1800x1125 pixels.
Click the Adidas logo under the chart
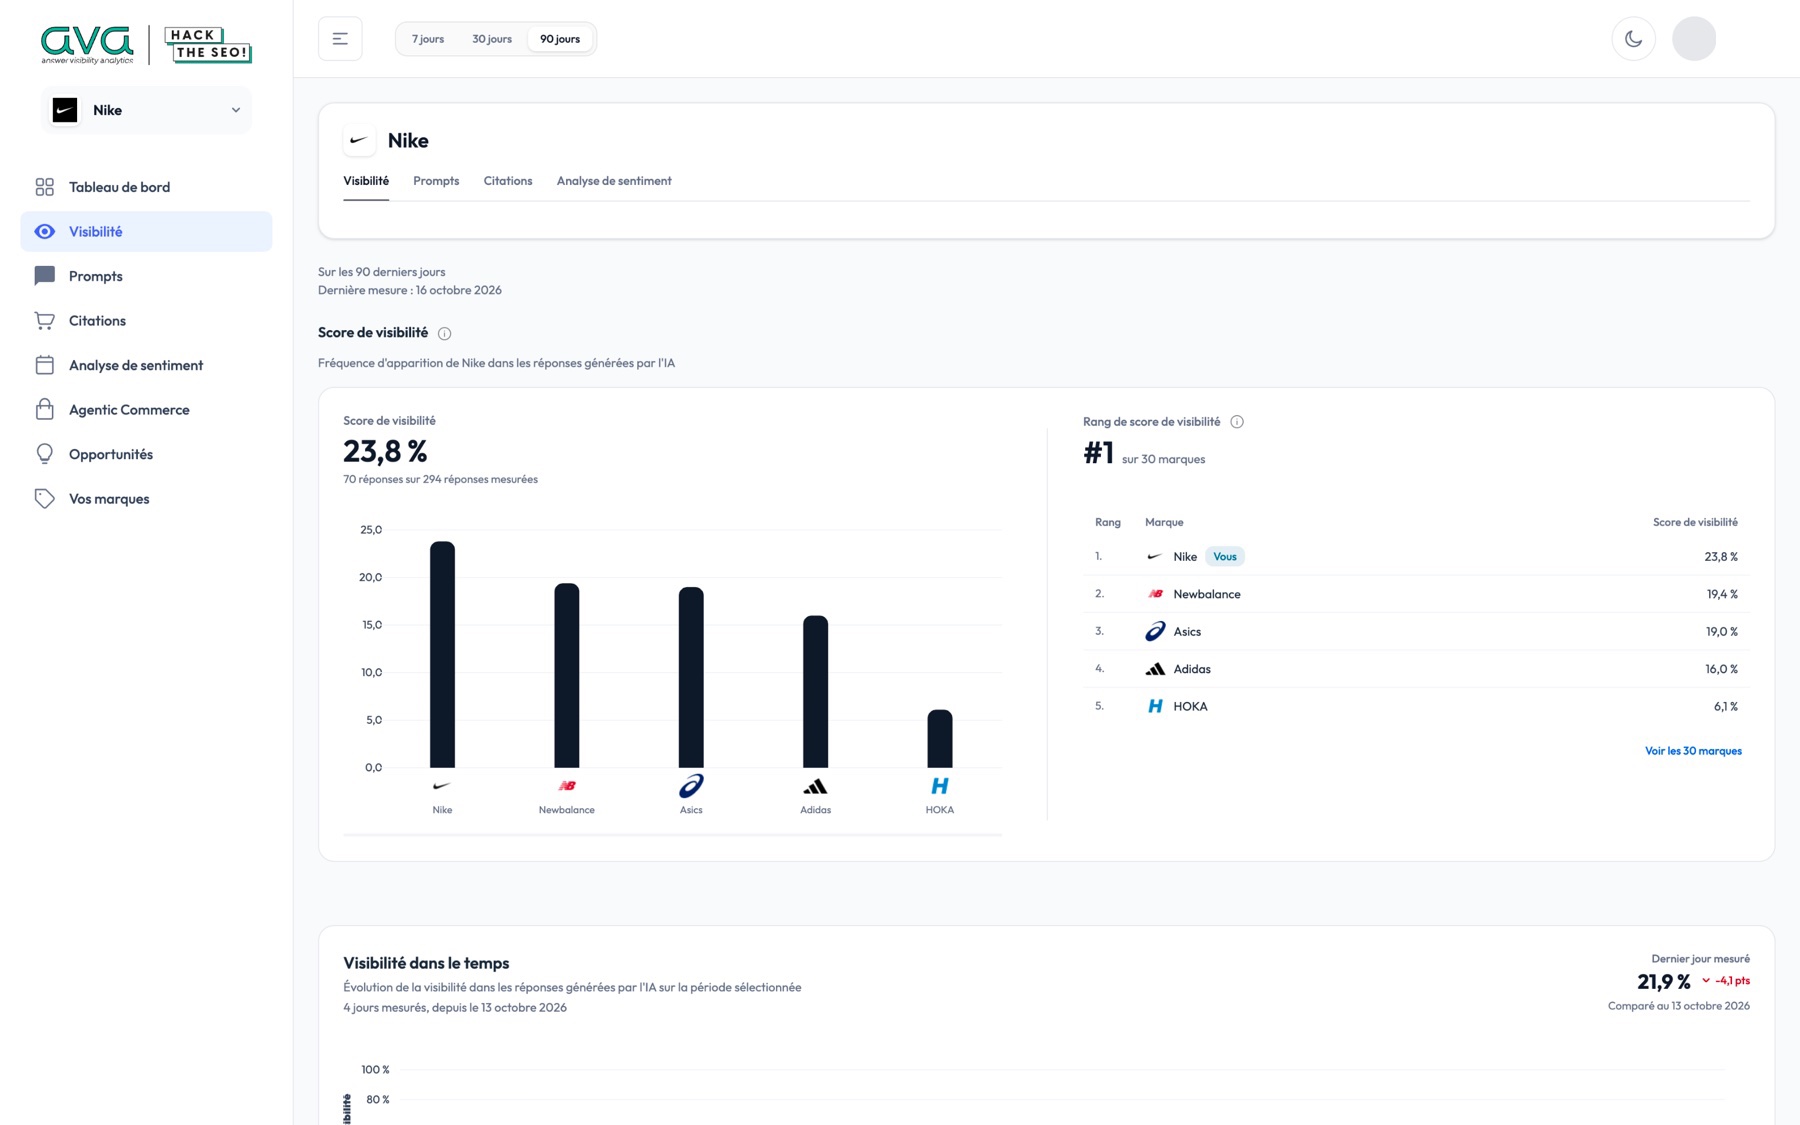coord(816,786)
